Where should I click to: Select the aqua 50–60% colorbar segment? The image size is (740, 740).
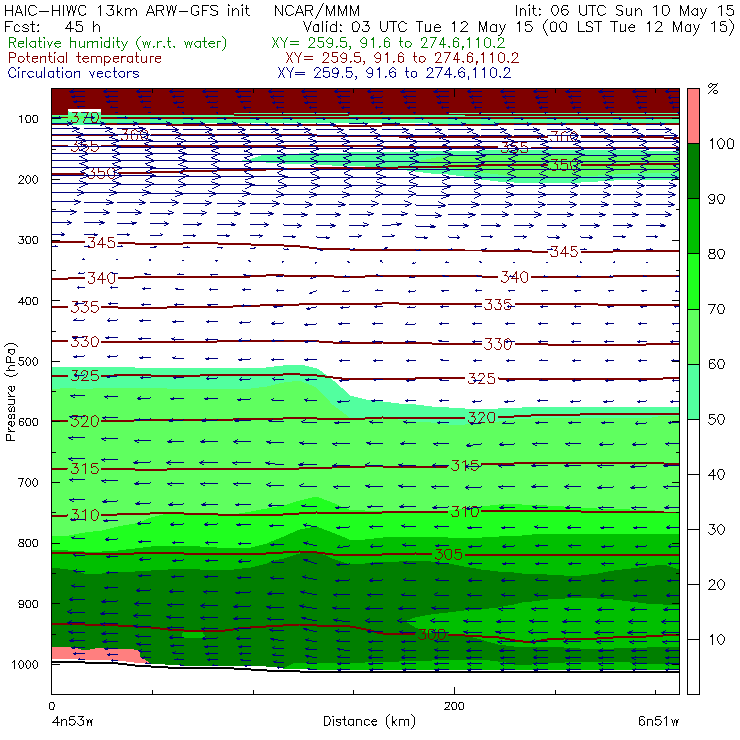[x=693, y=392]
